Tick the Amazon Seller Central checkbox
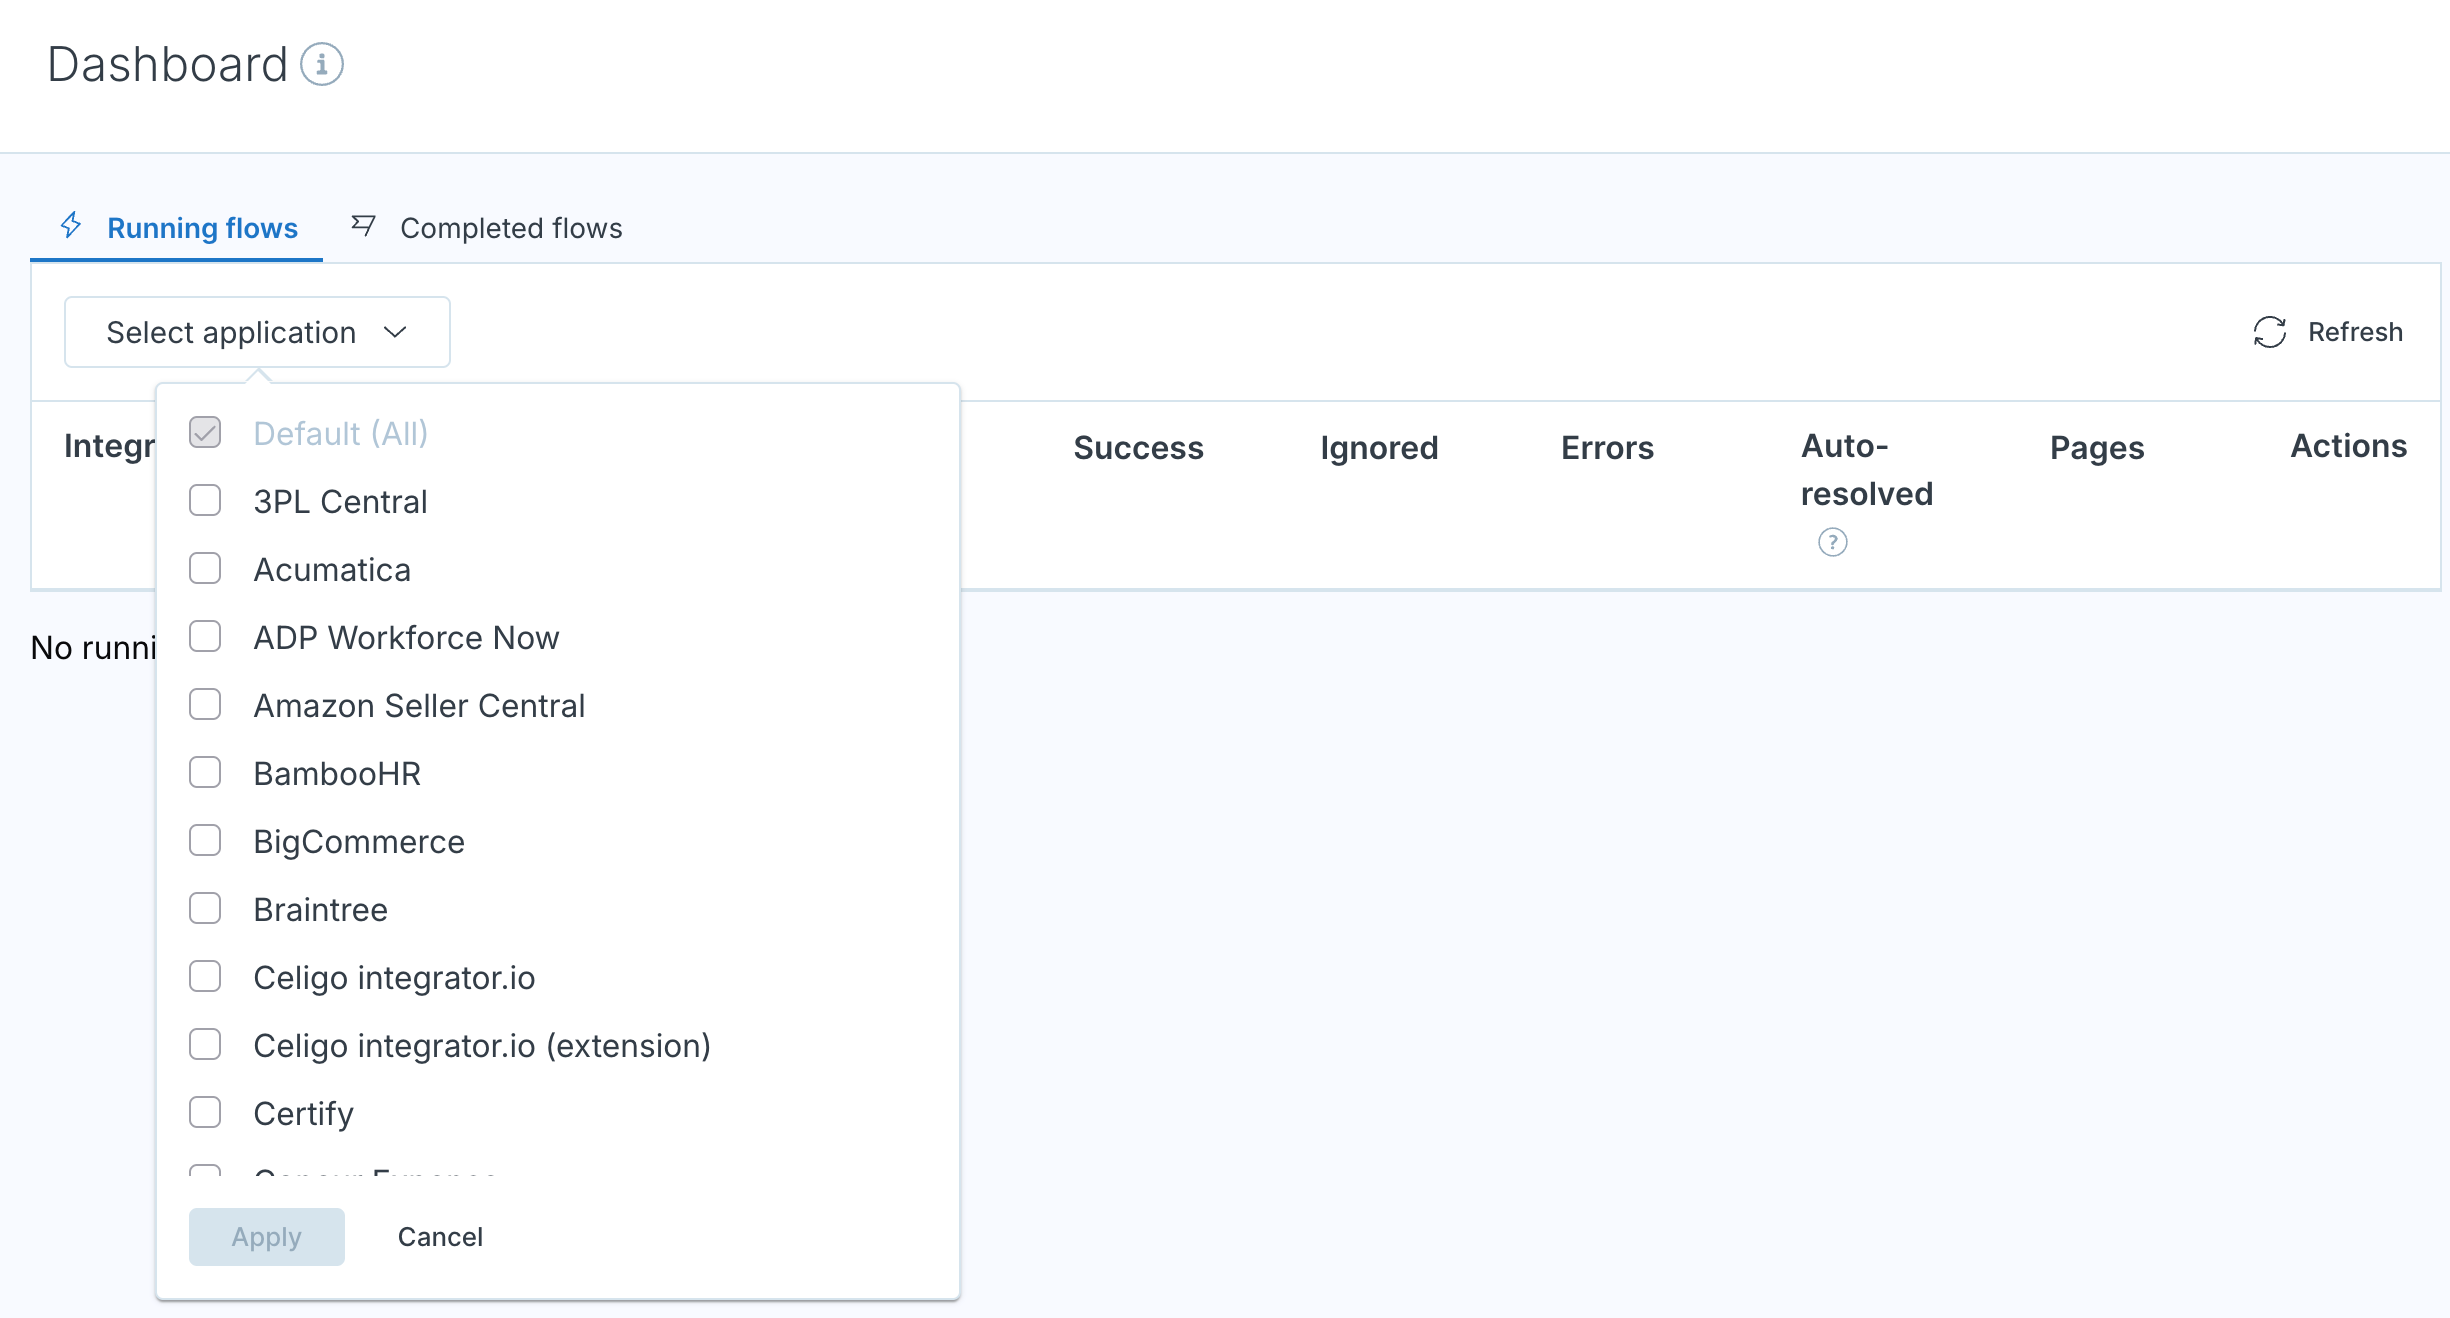 point(205,705)
